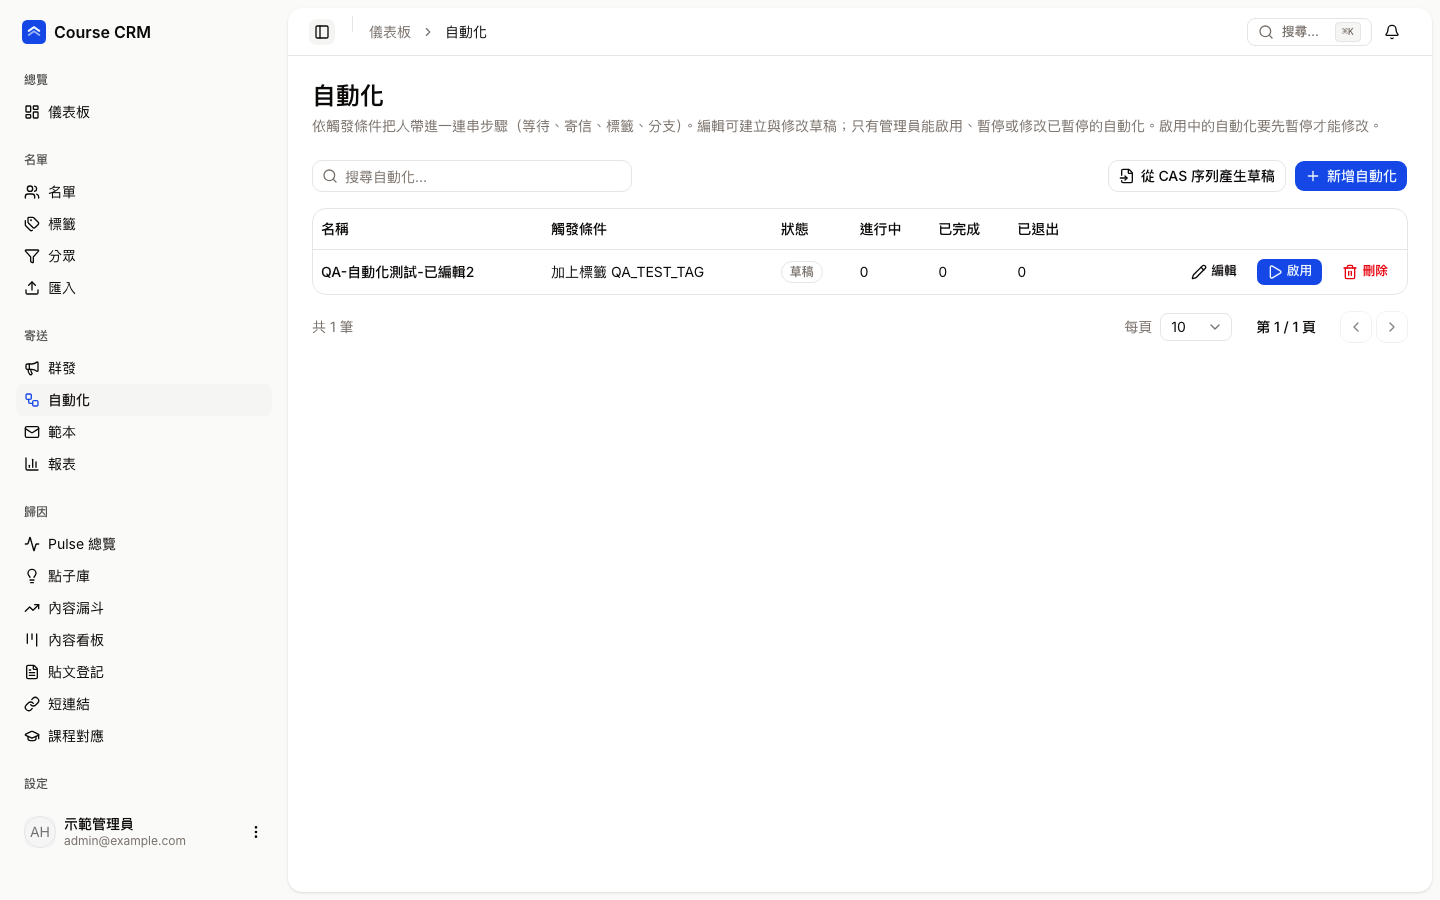Click 從 CAS 序列產生草稿 button

click(1197, 176)
